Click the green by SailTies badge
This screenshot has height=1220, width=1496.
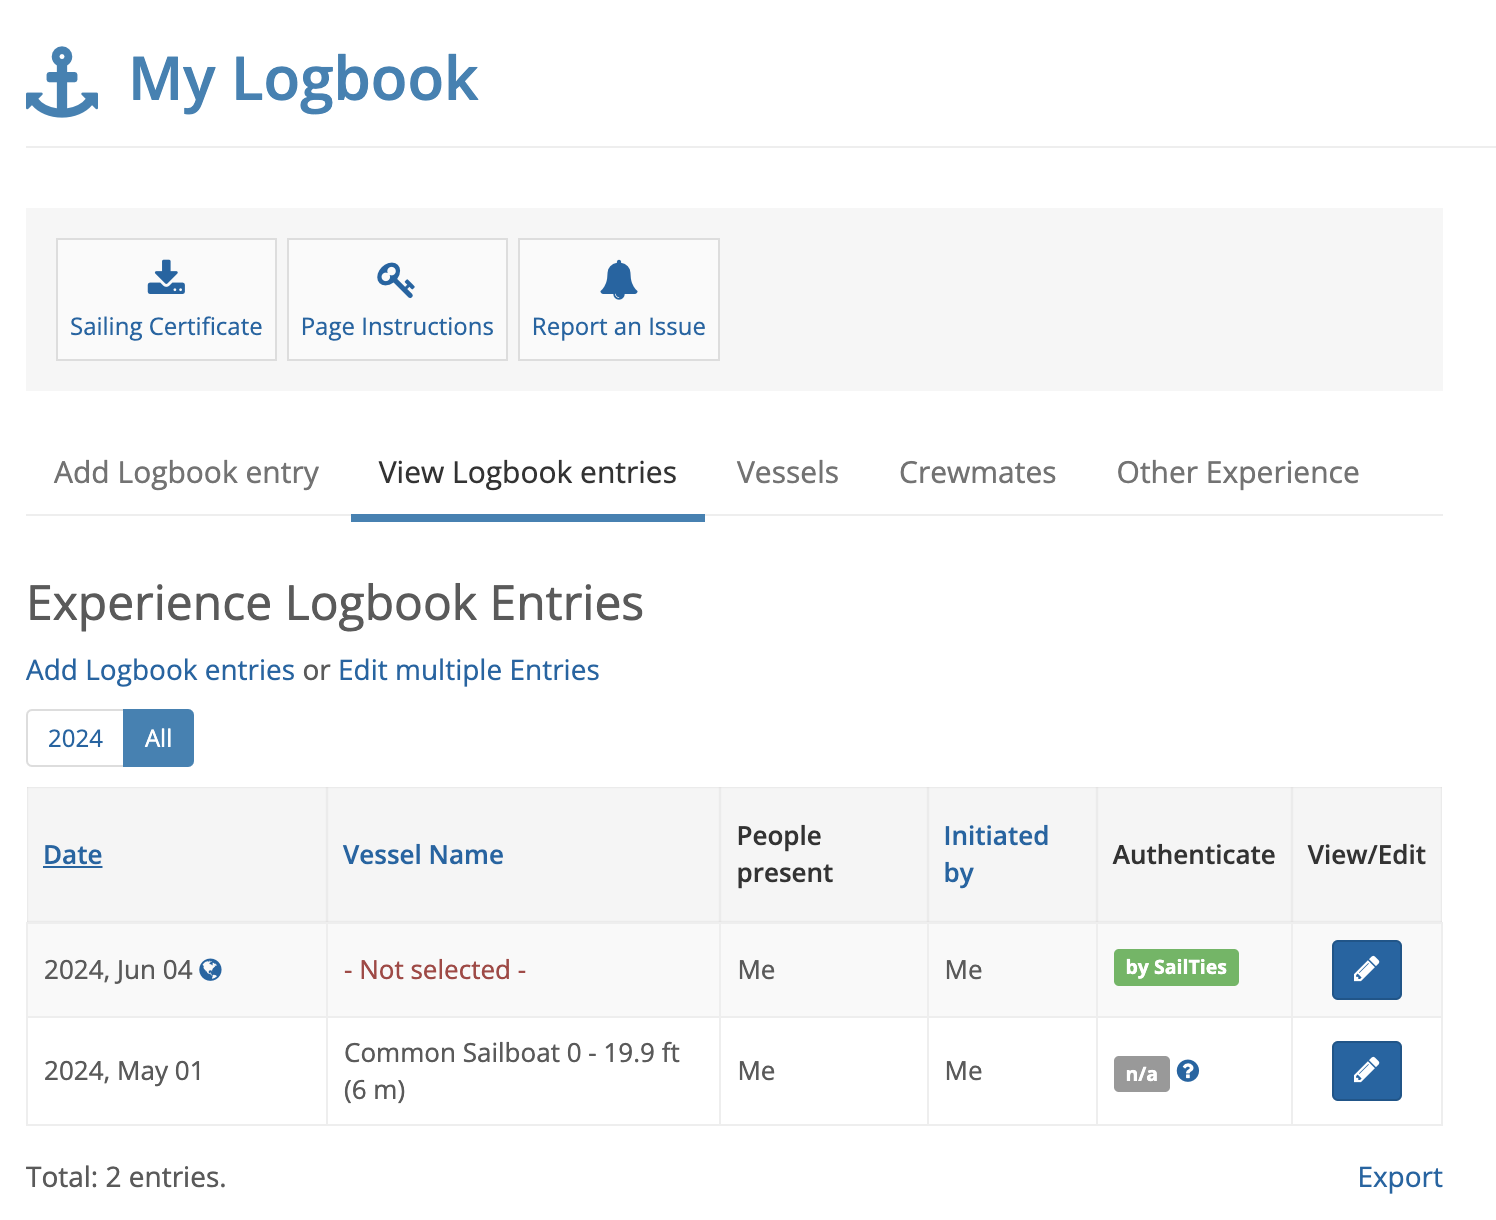[x=1176, y=967]
